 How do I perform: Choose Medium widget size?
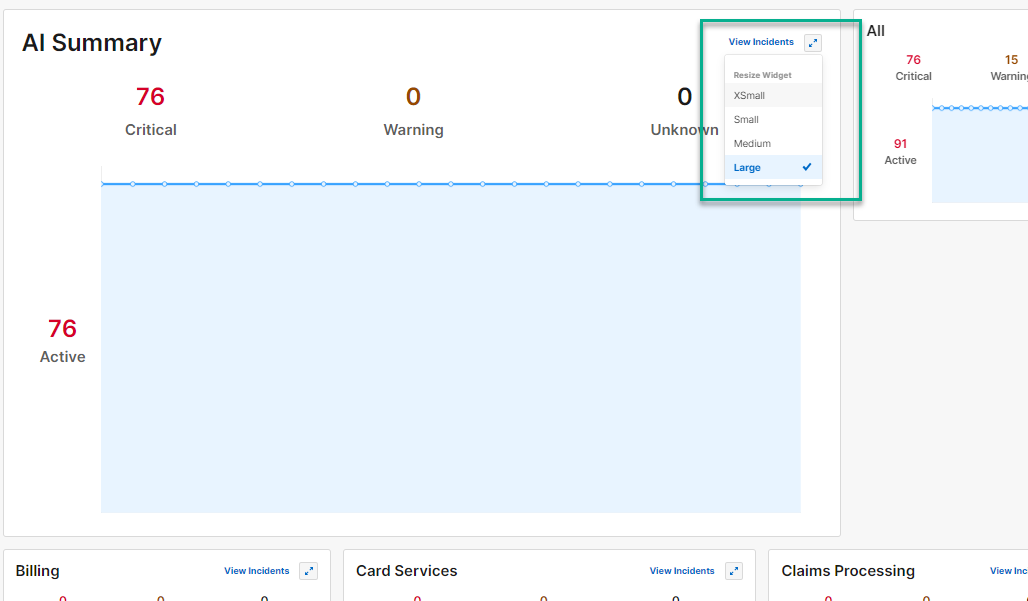(x=751, y=143)
